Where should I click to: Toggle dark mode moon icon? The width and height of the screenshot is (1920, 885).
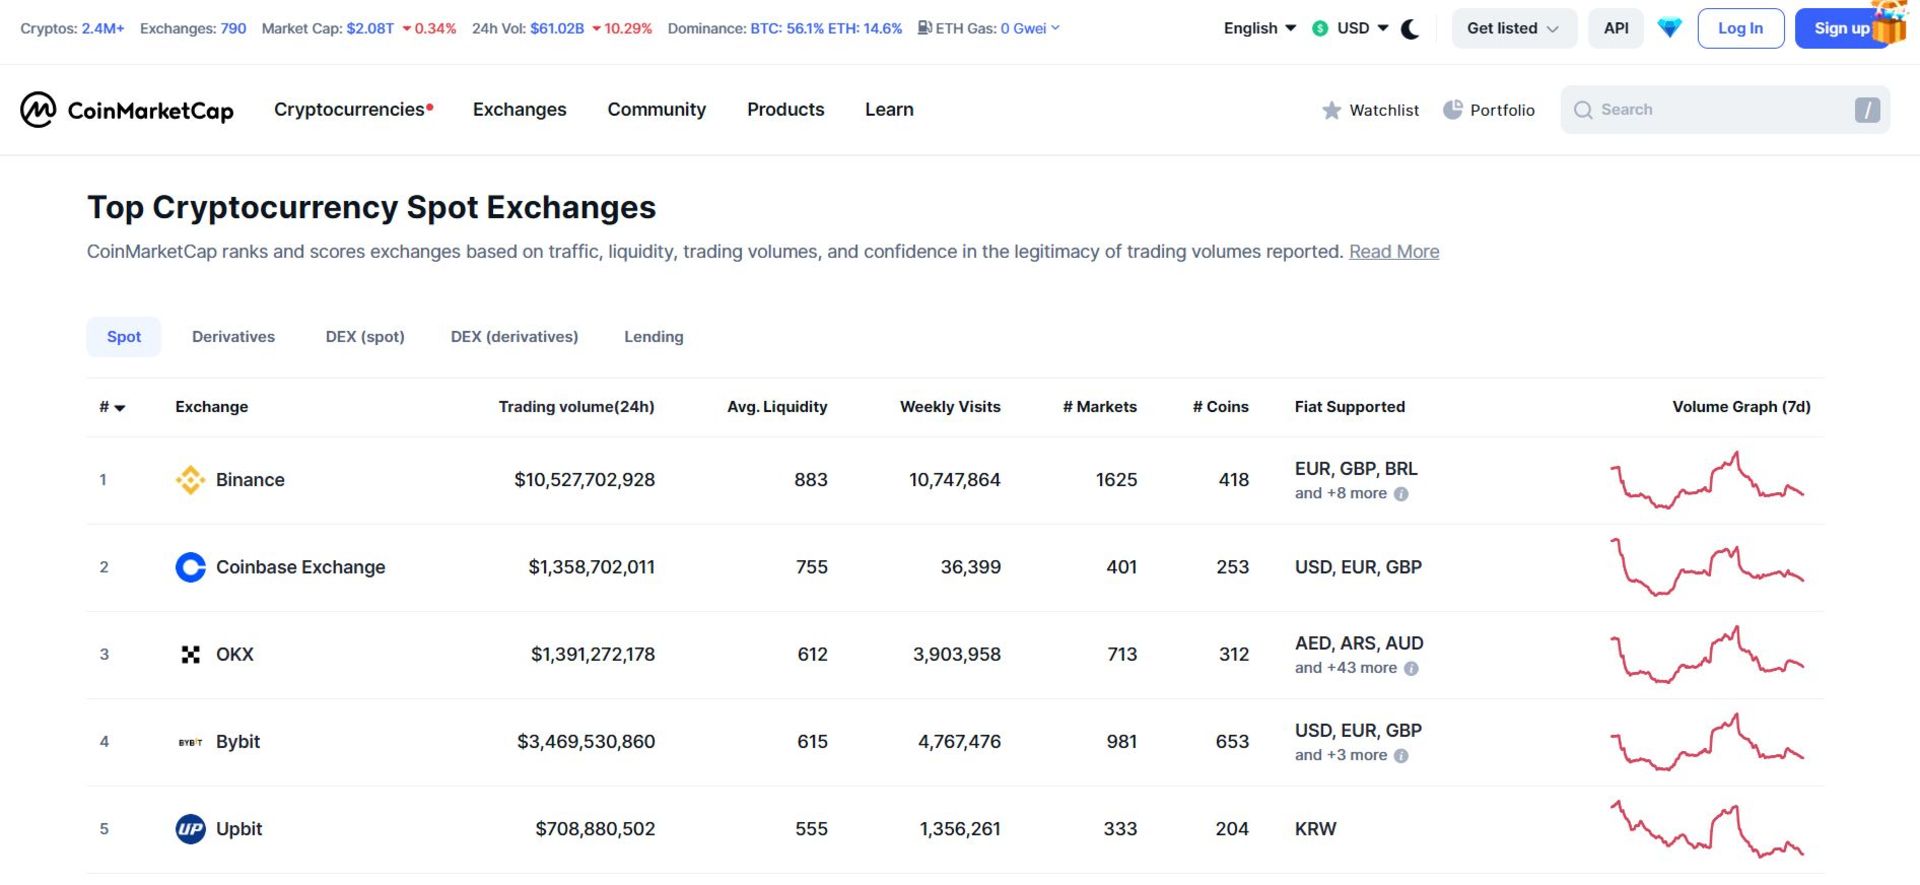tap(1410, 29)
